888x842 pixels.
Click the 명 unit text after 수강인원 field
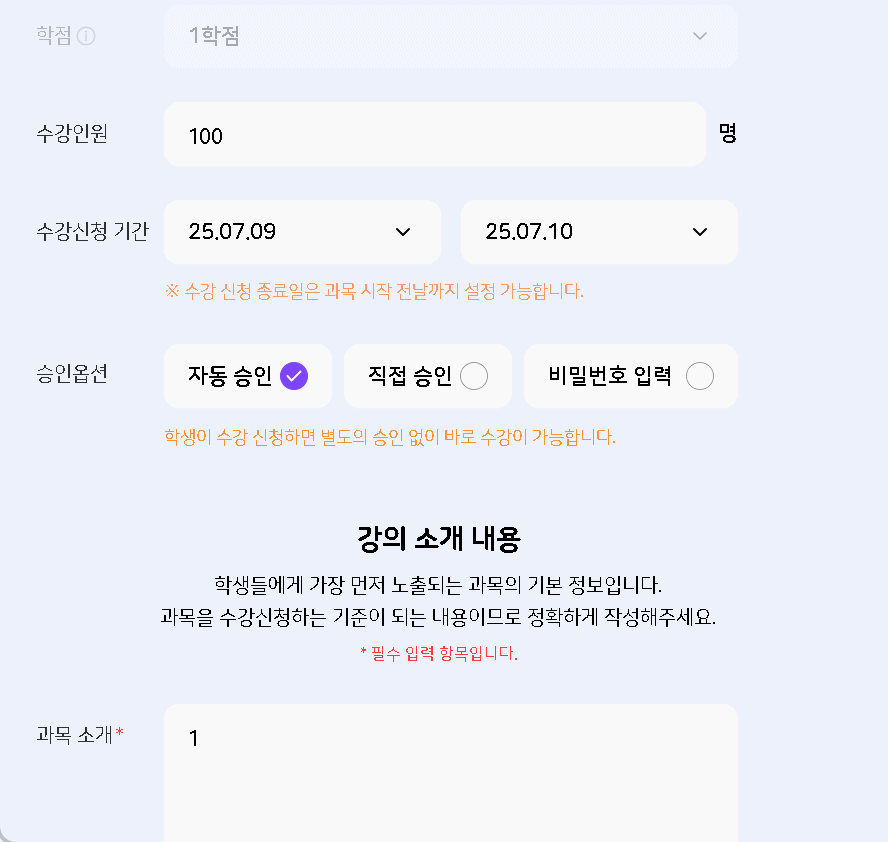point(727,134)
